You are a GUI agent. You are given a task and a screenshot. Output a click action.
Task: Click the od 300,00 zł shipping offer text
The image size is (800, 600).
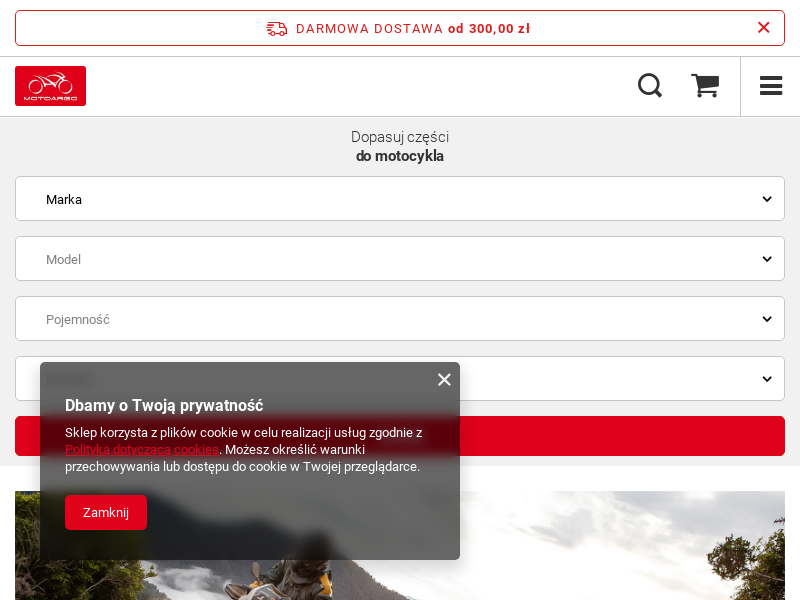pos(490,28)
